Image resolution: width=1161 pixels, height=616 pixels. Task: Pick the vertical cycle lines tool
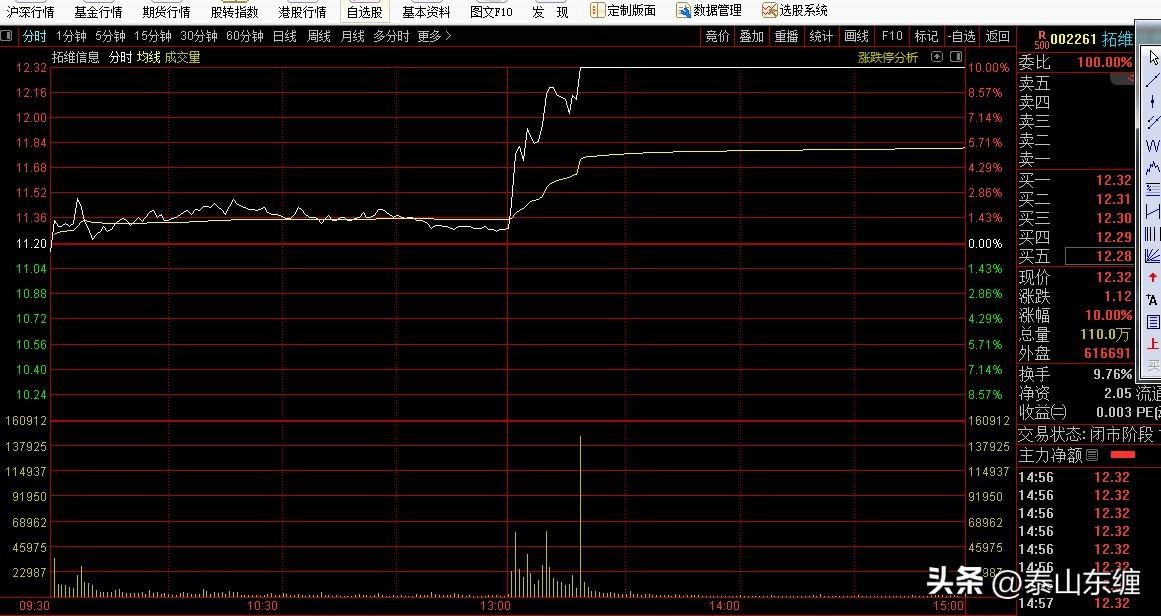click(x=1153, y=234)
